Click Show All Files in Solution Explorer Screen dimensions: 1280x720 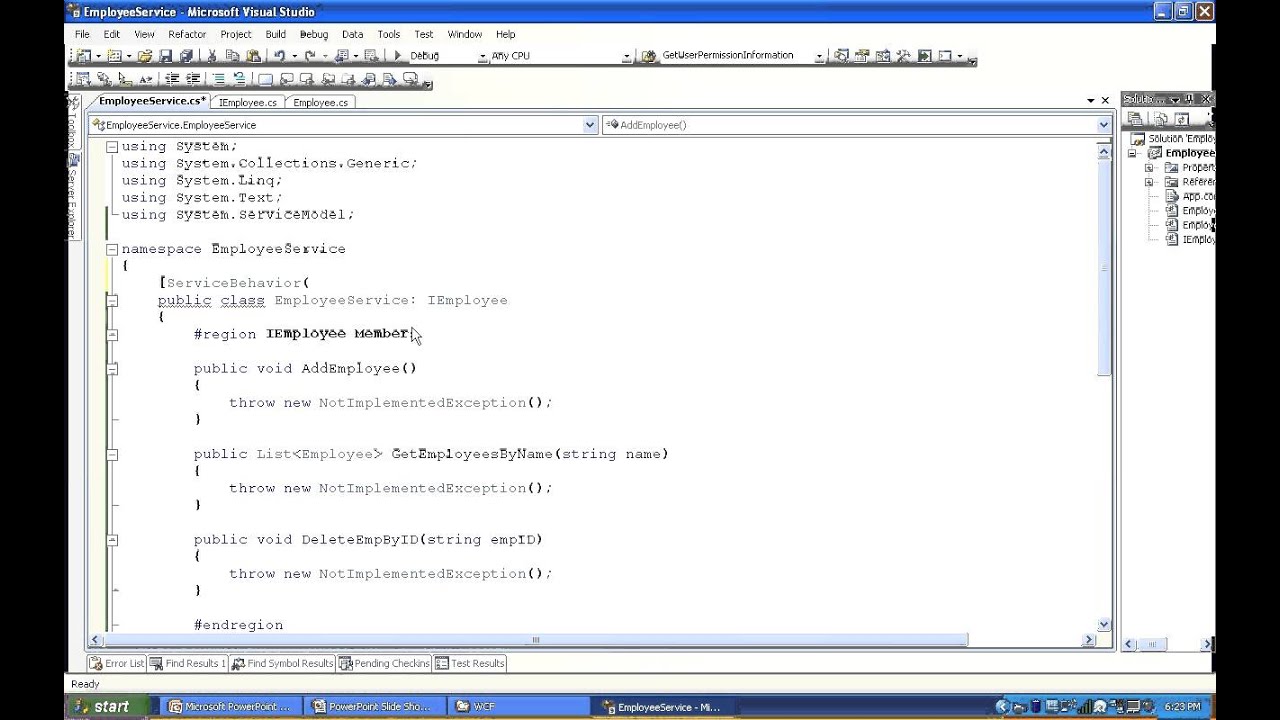click(x=1159, y=118)
